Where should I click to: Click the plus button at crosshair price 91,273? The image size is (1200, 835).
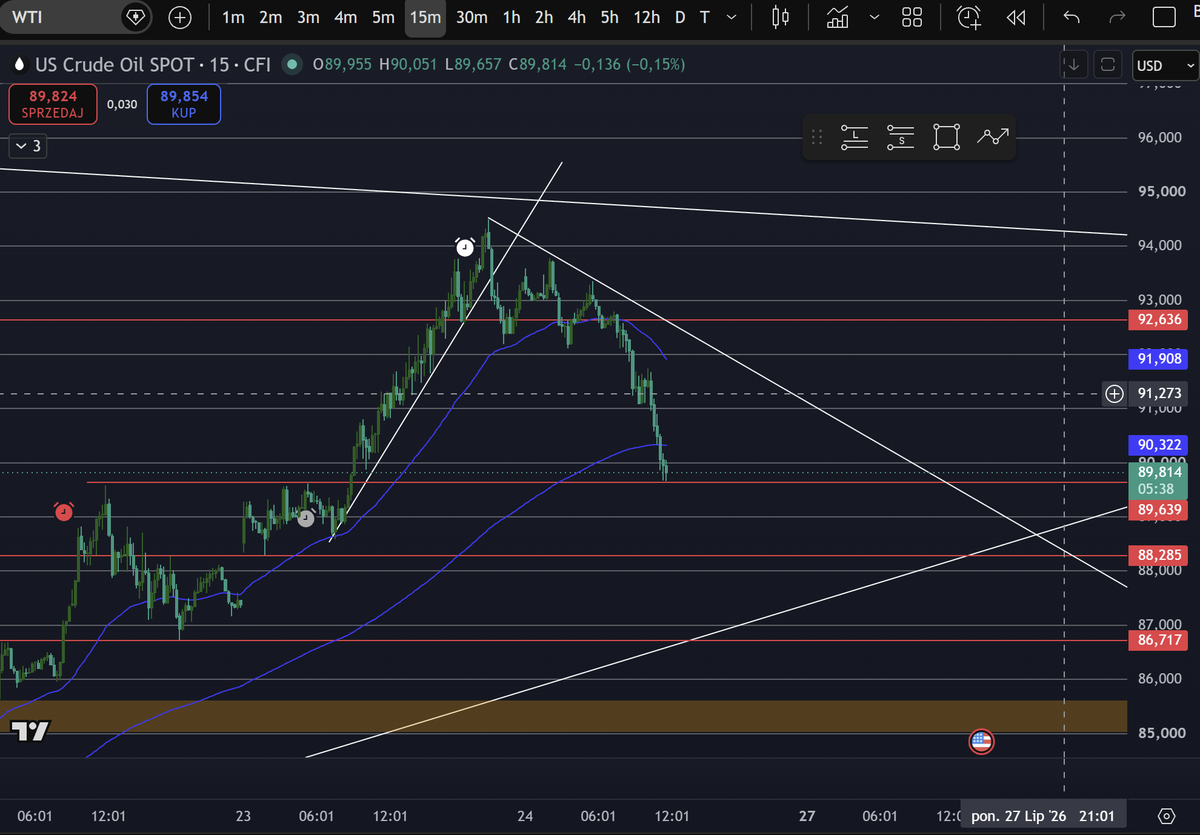[1114, 394]
